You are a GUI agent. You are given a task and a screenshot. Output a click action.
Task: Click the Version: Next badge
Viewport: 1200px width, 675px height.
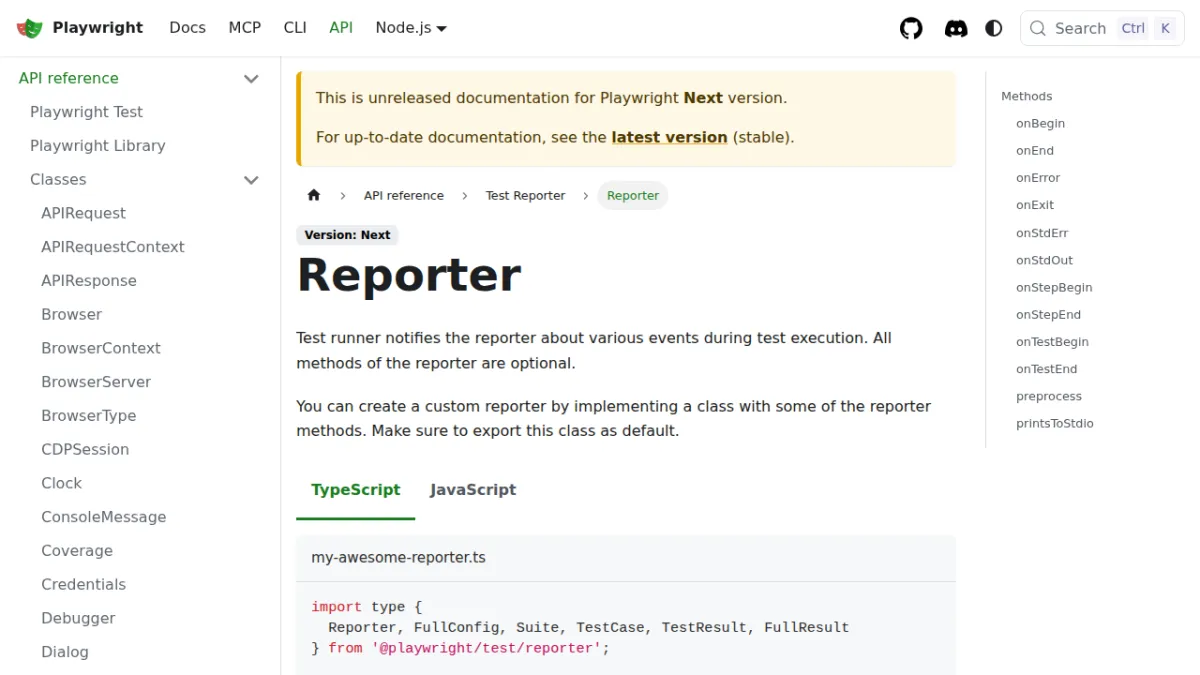coord(347,235)
